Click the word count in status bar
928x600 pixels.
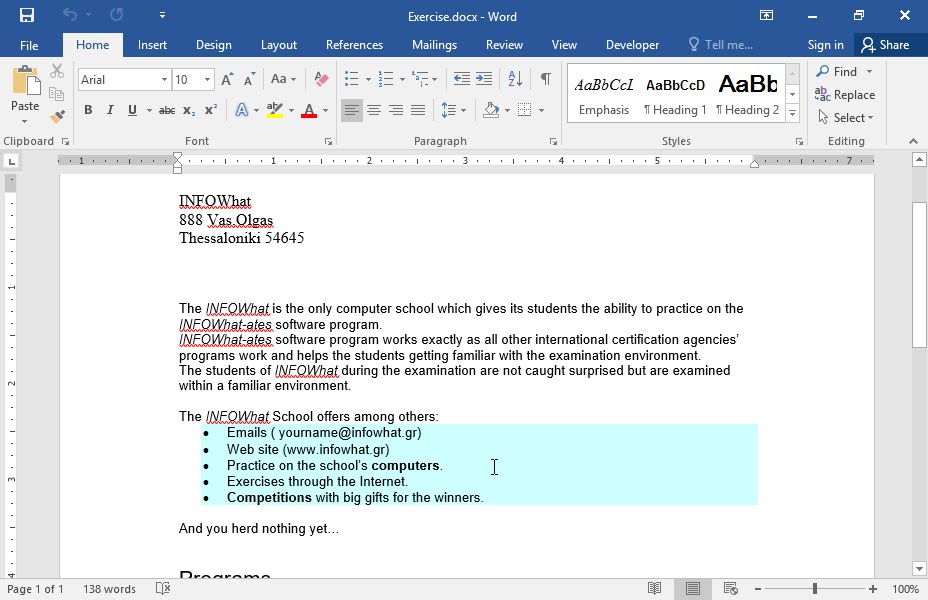pyautogui.click(x=109, y=589)
